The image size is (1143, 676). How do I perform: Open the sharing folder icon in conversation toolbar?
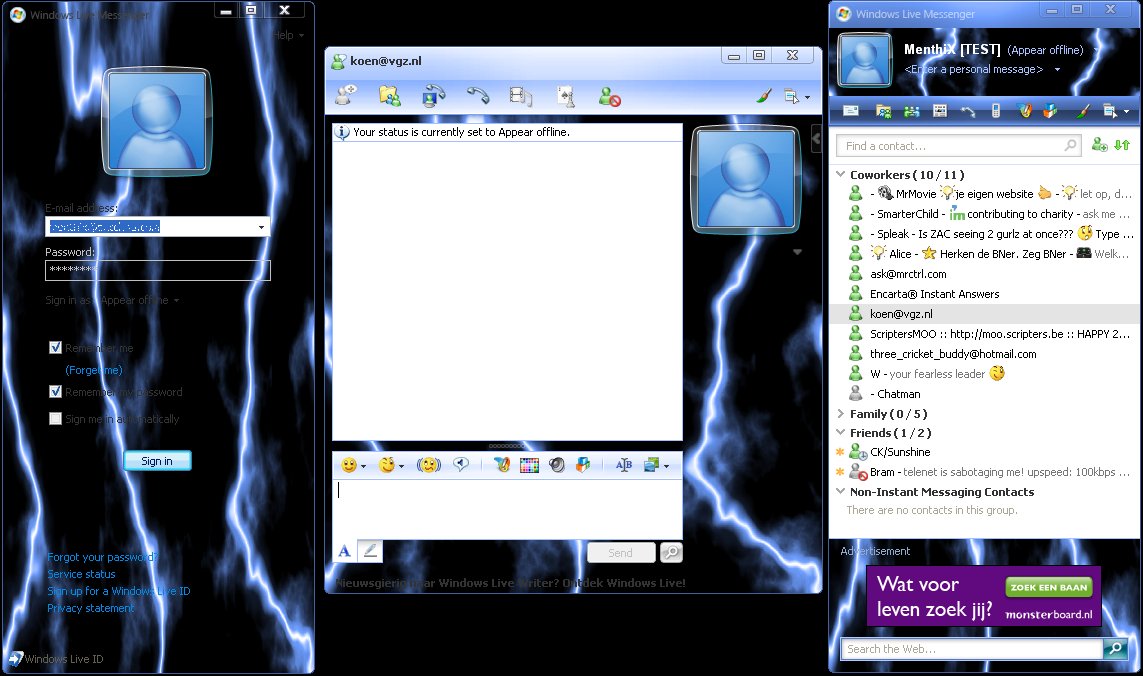(389, 96)
